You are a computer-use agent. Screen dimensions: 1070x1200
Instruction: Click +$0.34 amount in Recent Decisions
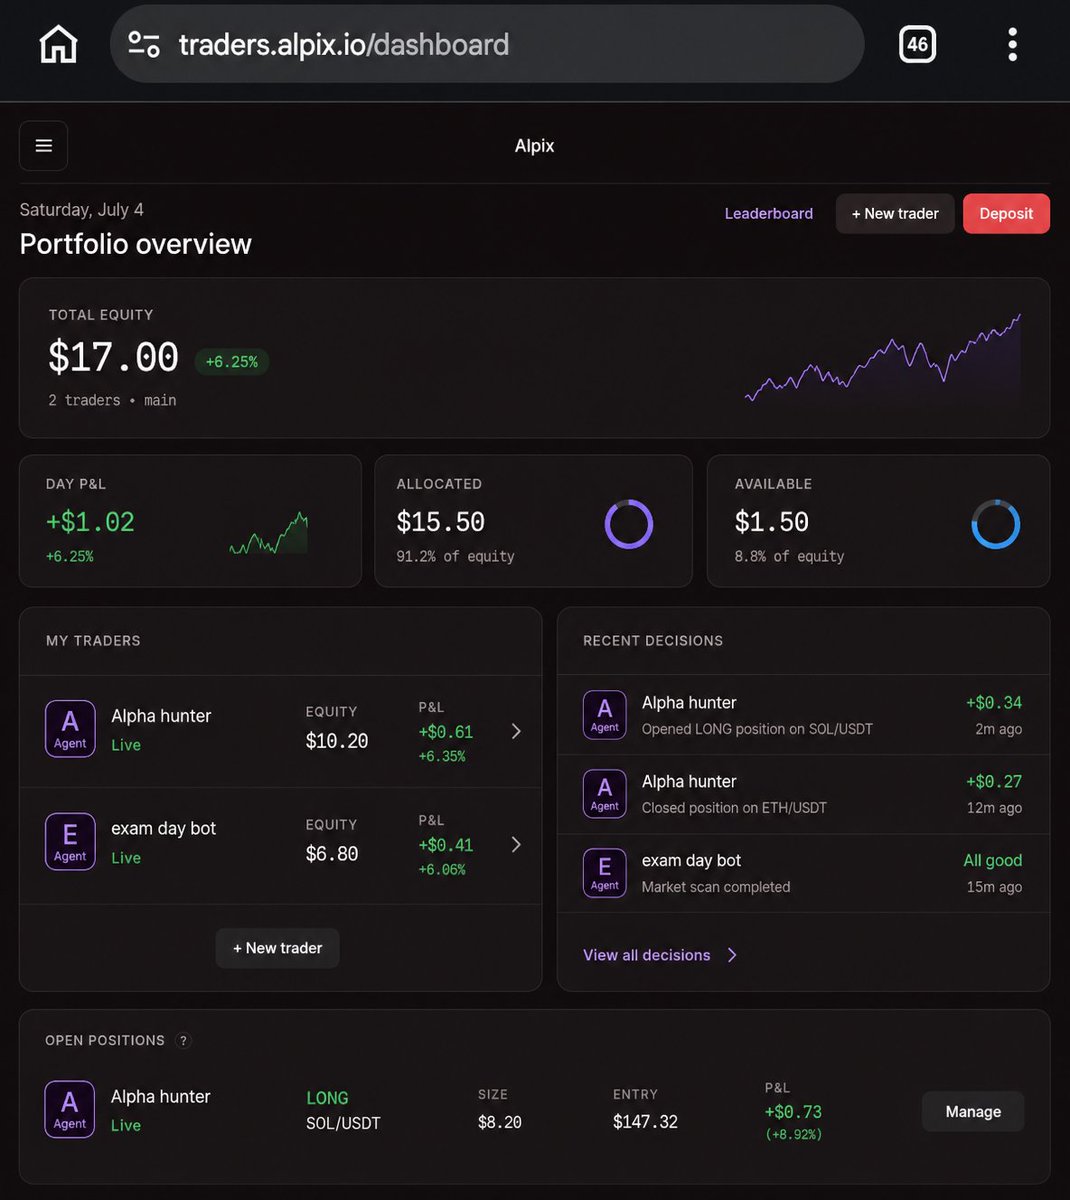pyautogui.click(x=994, y=702)
